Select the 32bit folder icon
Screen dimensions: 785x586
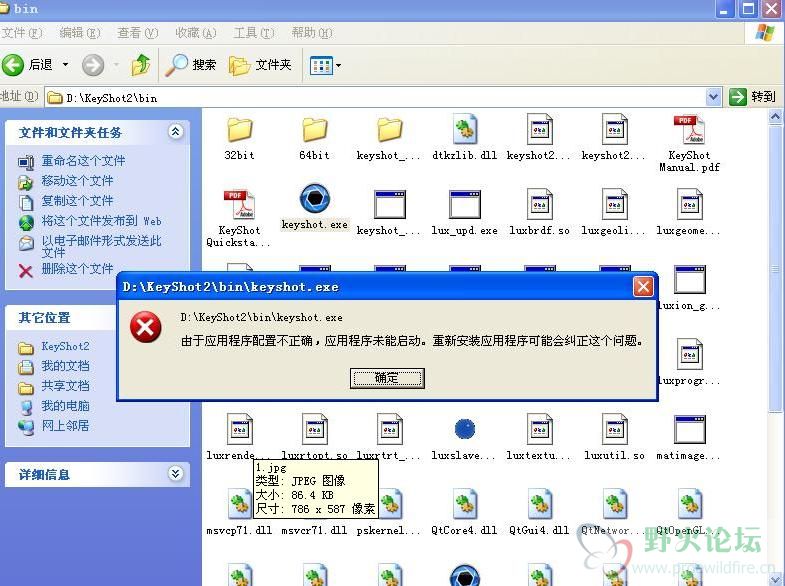tap(239, 130)
